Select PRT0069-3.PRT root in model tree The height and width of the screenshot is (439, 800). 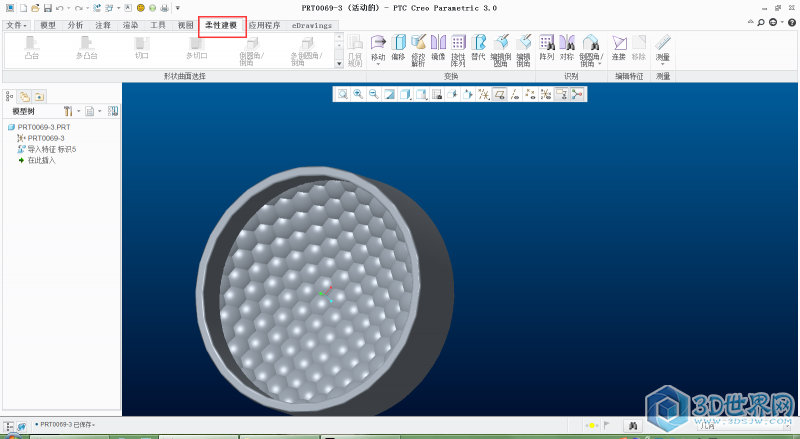click(x=39, y=127)
